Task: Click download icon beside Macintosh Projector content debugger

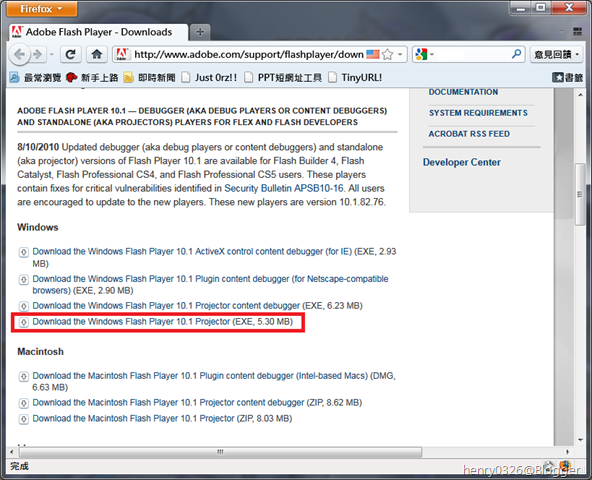Action: pos(23,403)
